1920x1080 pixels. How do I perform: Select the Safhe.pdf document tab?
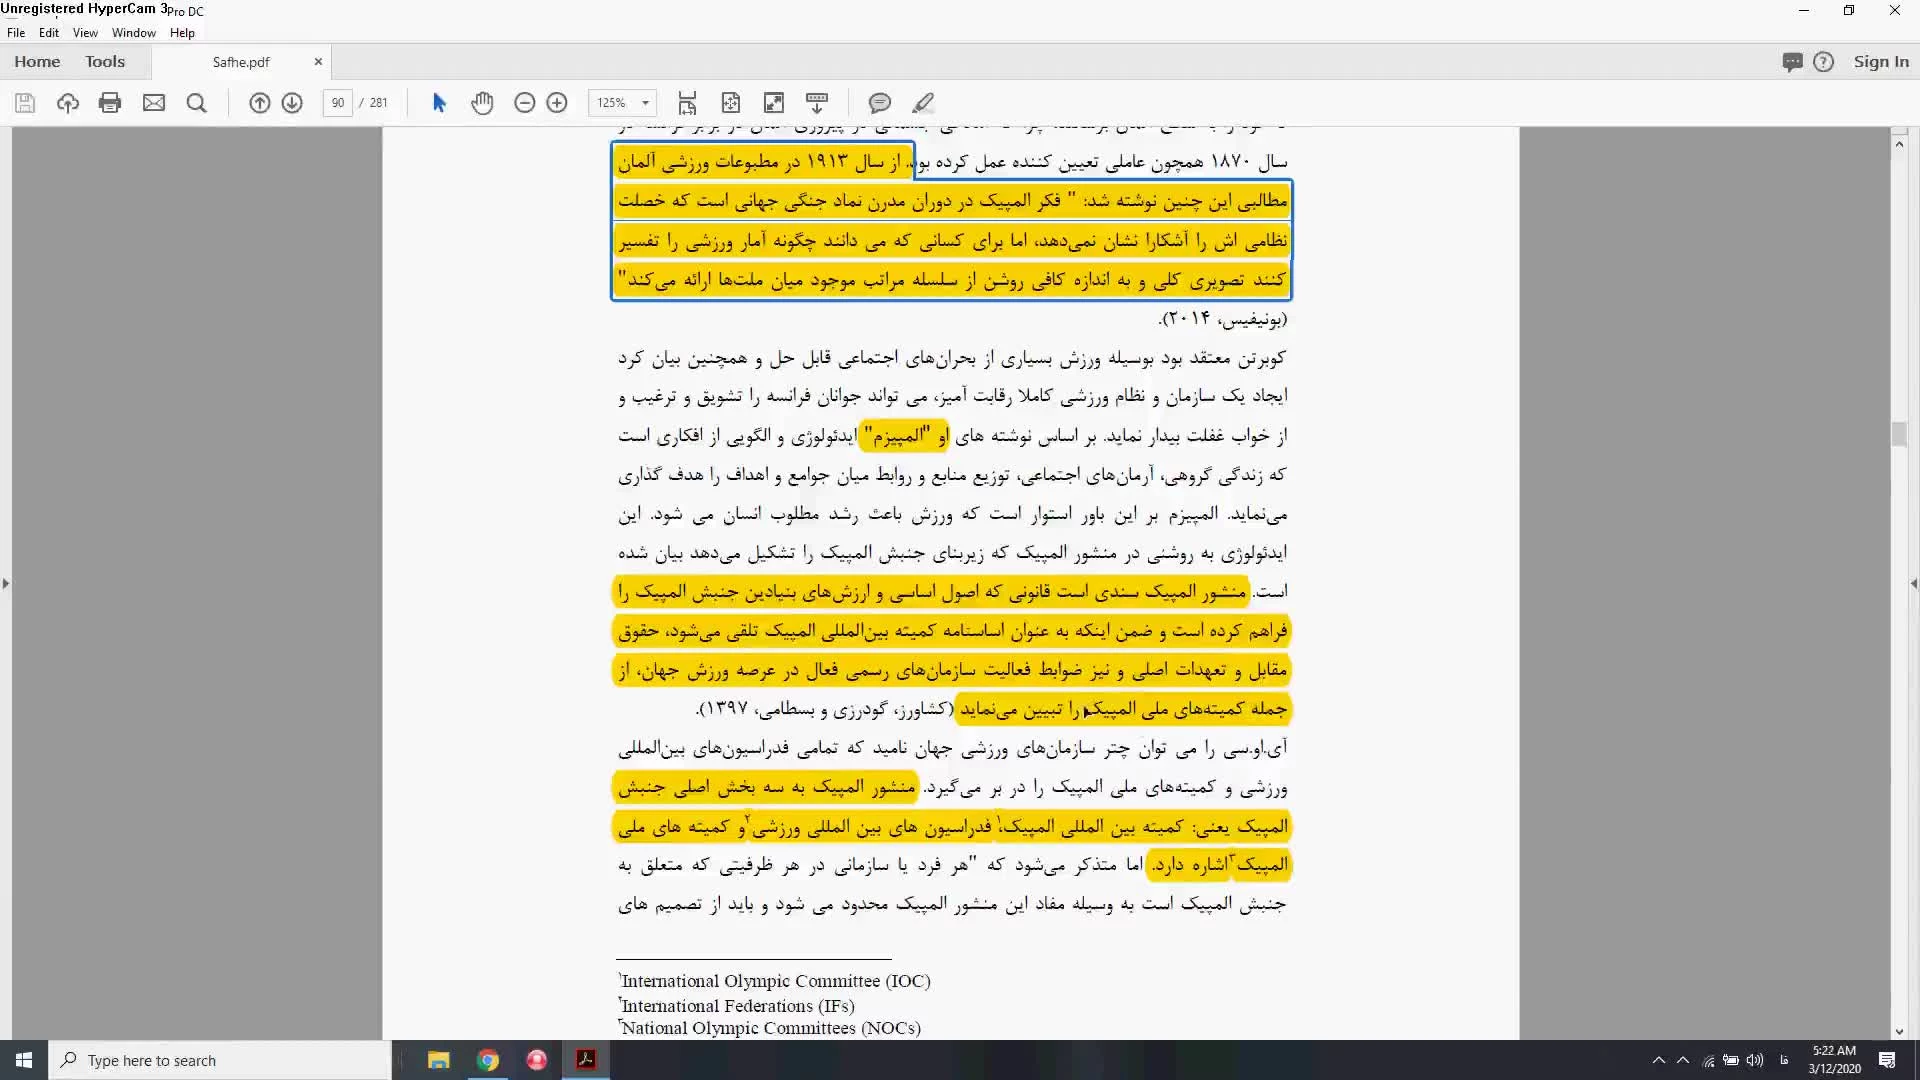pos(241,62)
